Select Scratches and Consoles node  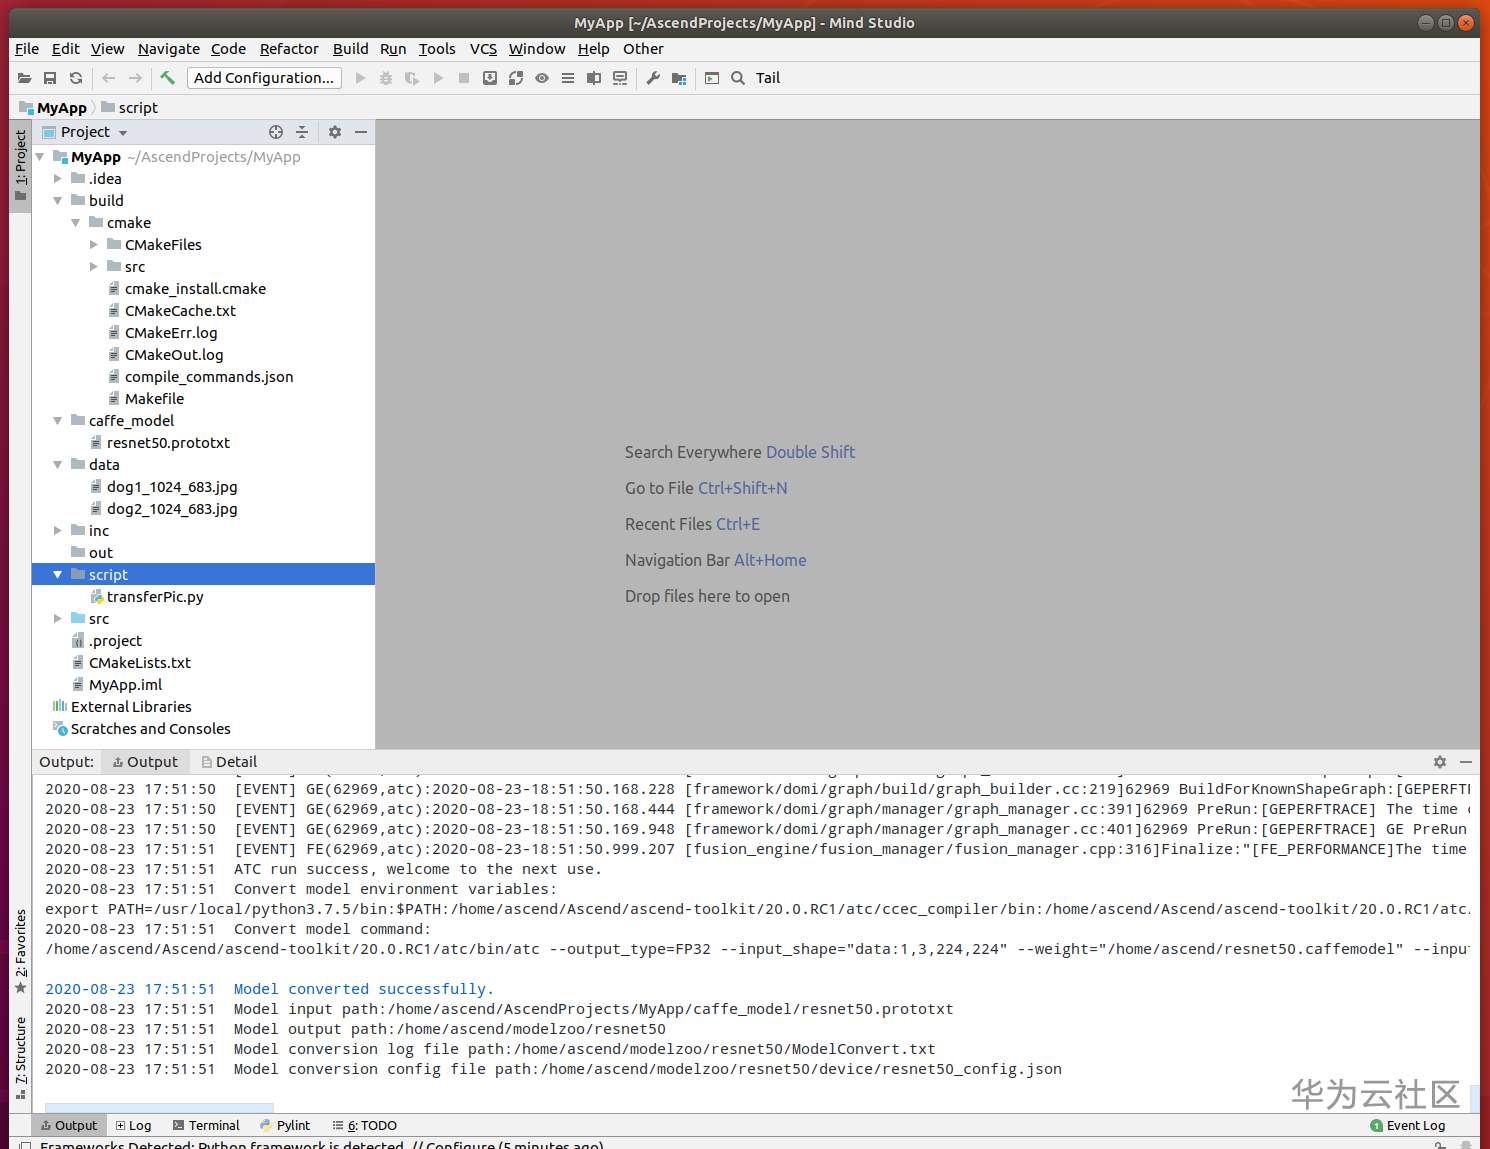(150, 729)
